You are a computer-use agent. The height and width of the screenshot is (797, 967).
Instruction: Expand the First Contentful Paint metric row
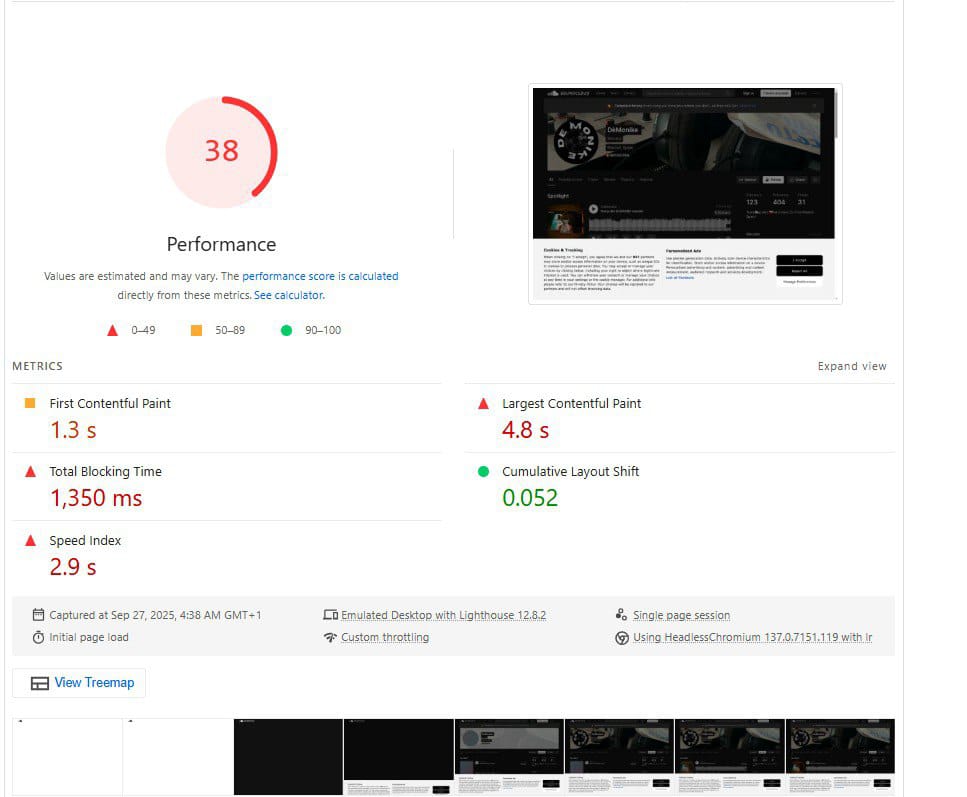pos(227,418)
